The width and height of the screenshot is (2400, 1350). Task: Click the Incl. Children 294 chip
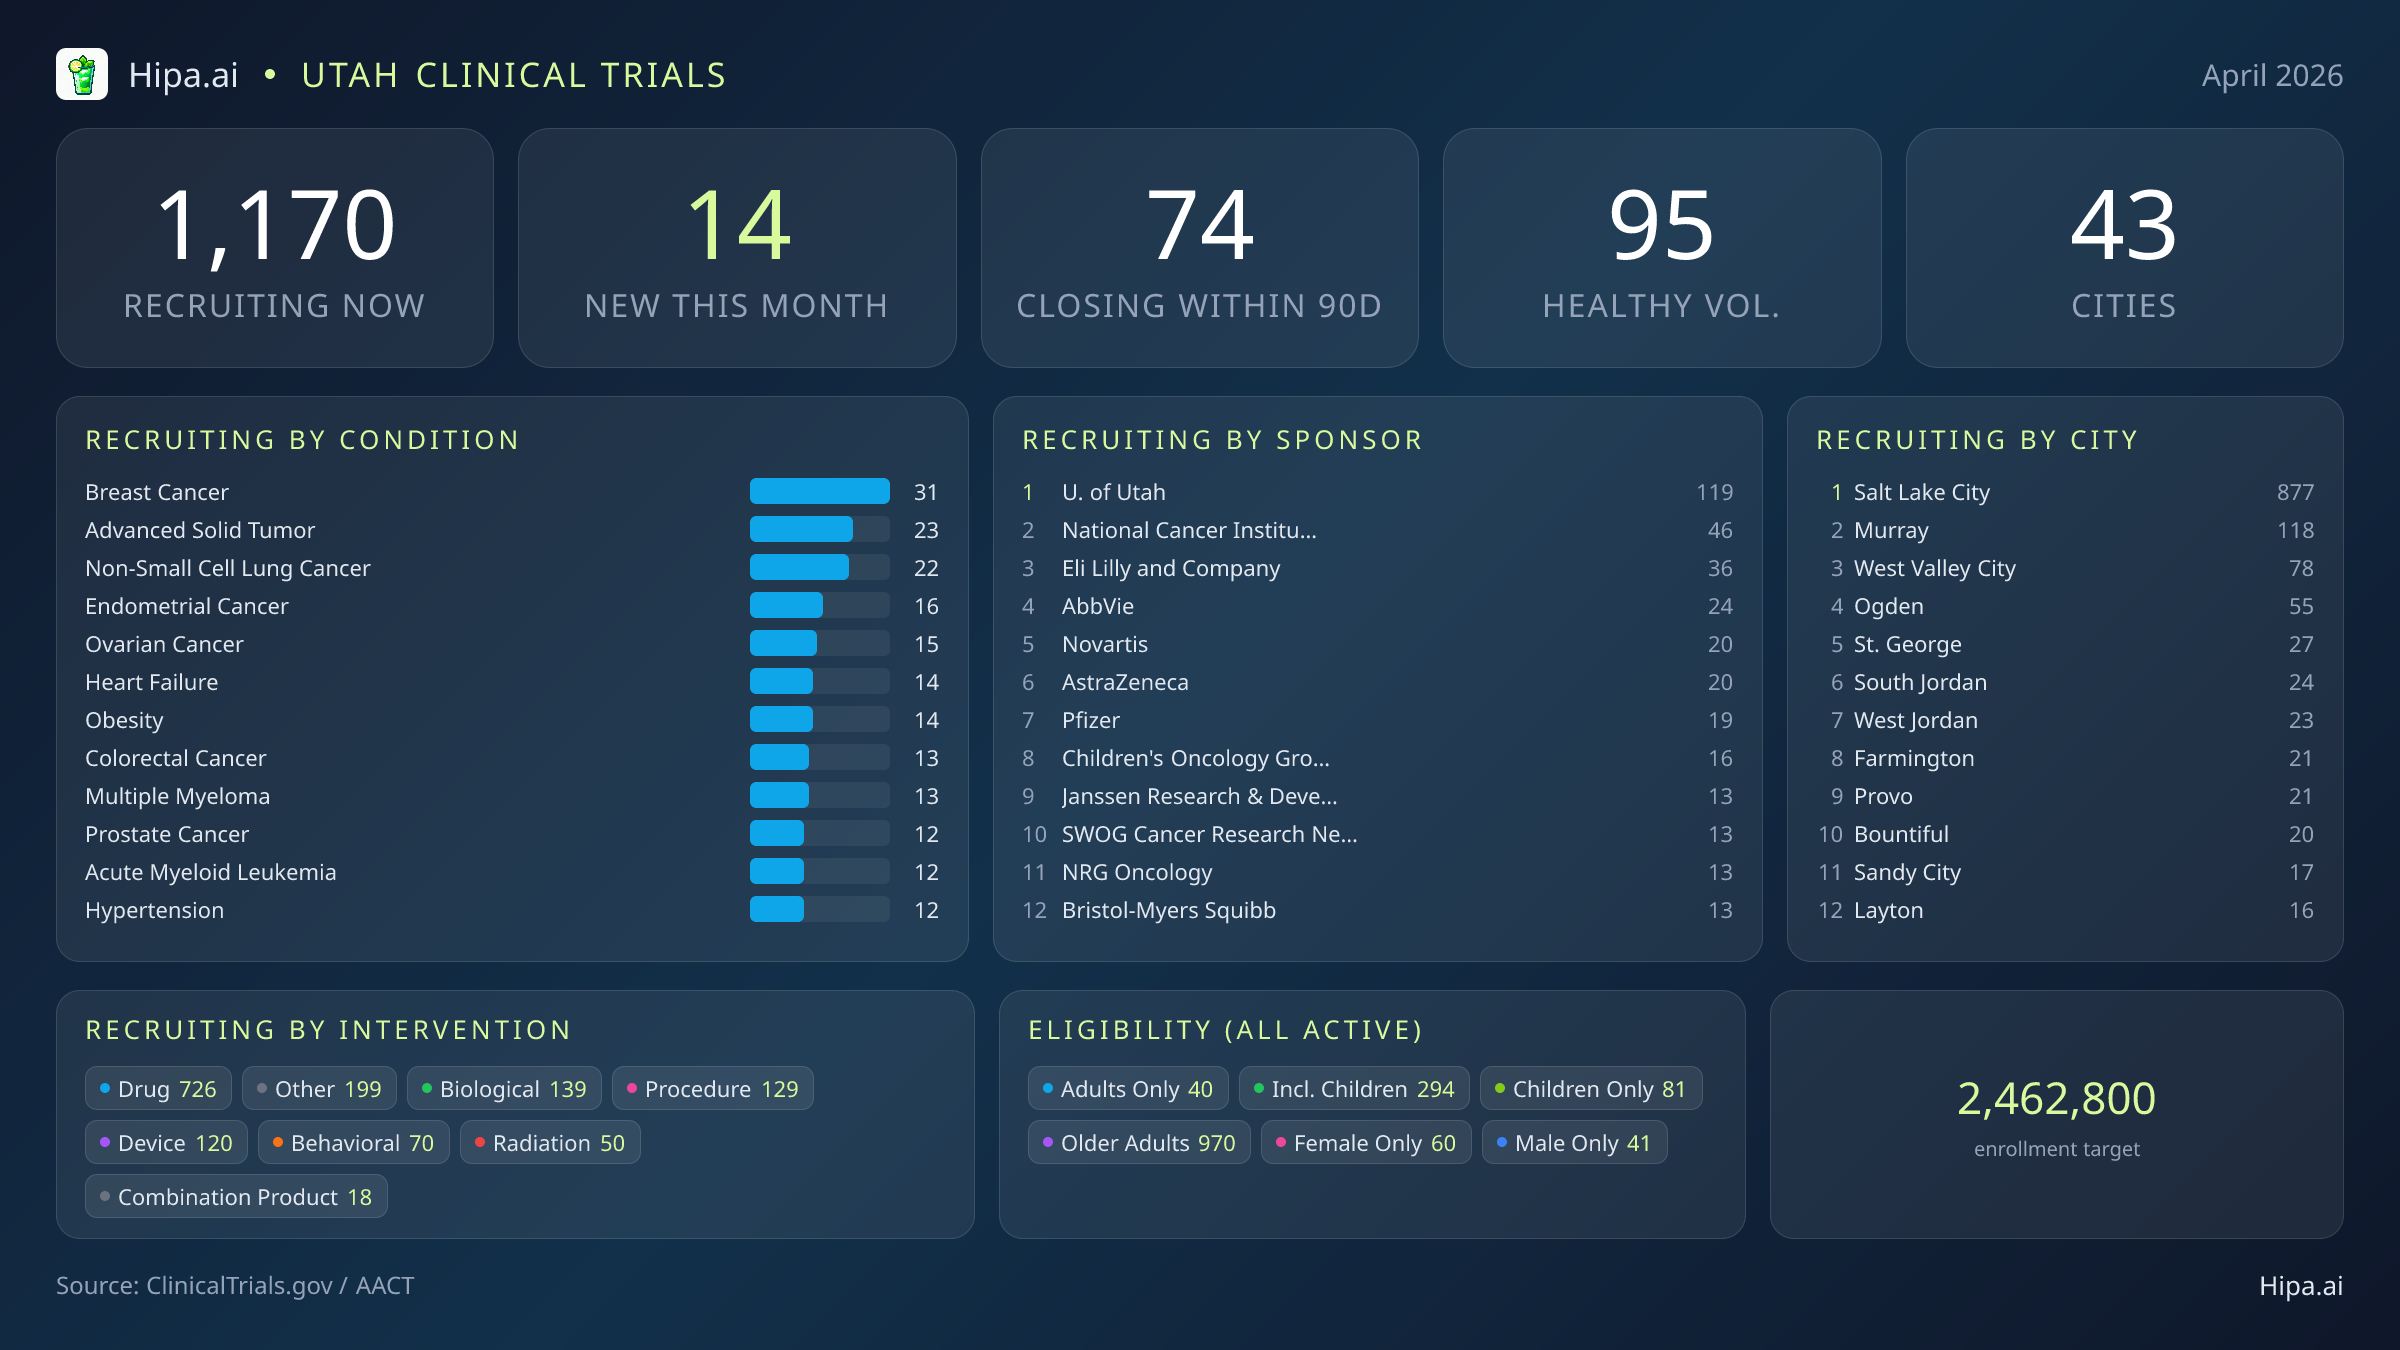pyautogui.click(x=1354, y=1089)
